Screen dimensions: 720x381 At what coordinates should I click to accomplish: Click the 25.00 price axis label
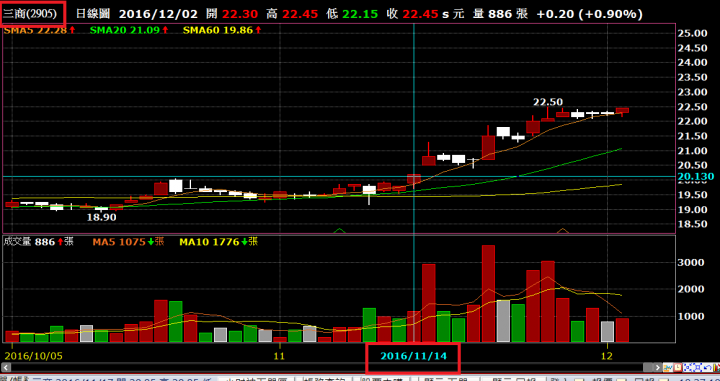(x=692, y=33)
